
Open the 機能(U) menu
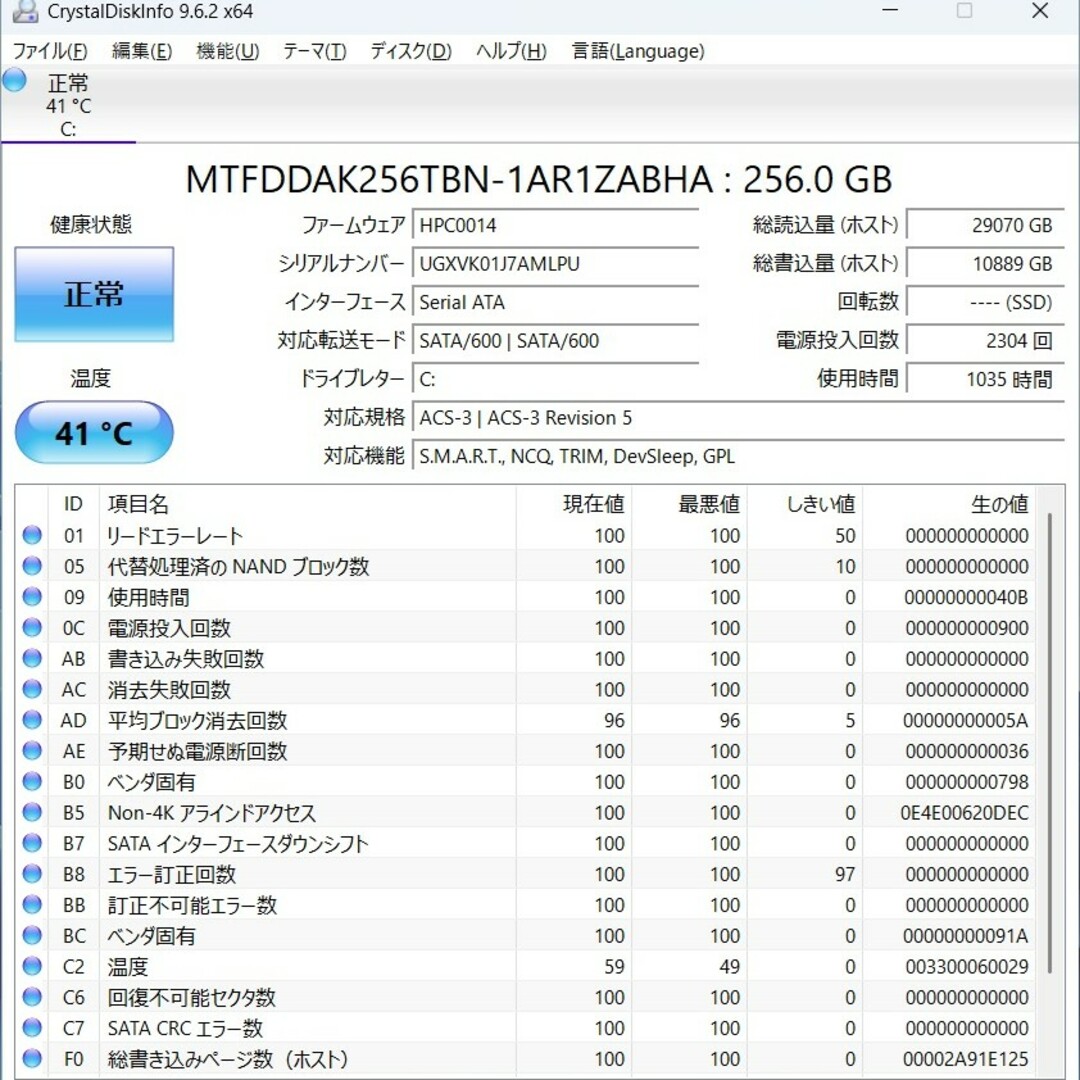(228, 51)
